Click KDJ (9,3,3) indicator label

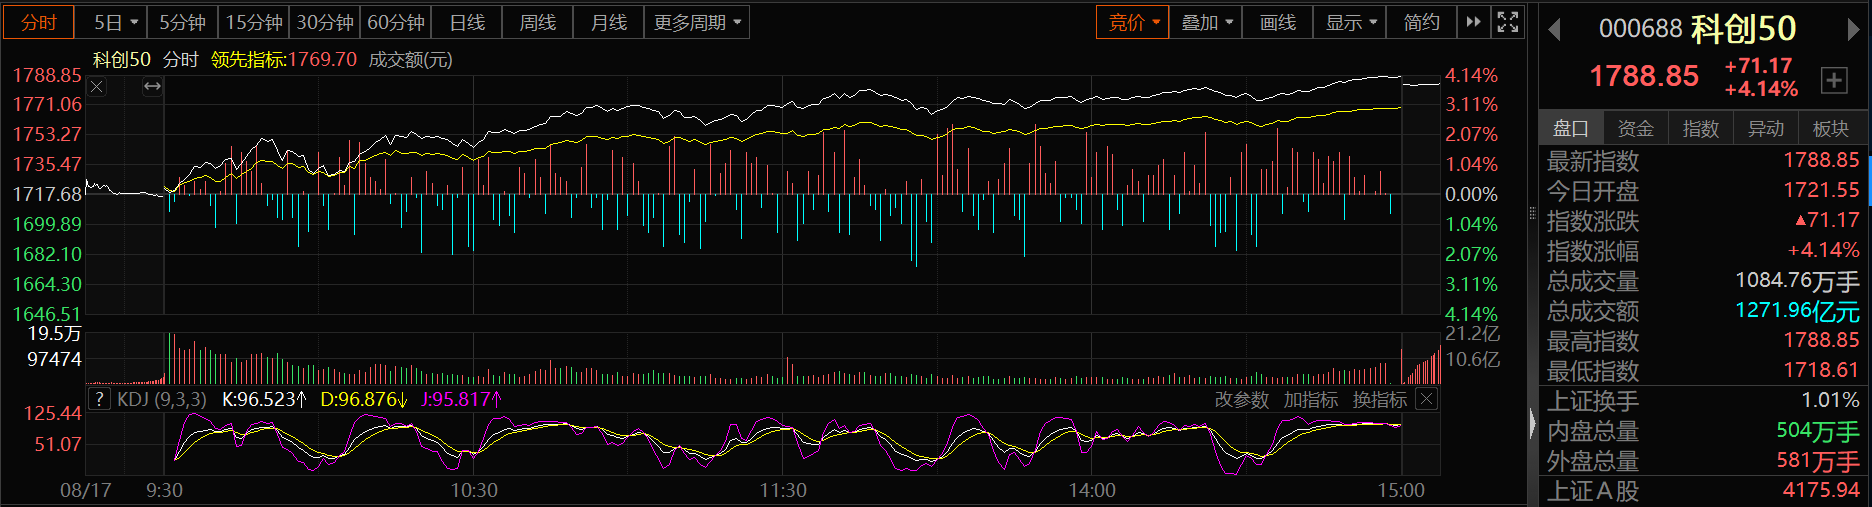click(x=162, y=399)
